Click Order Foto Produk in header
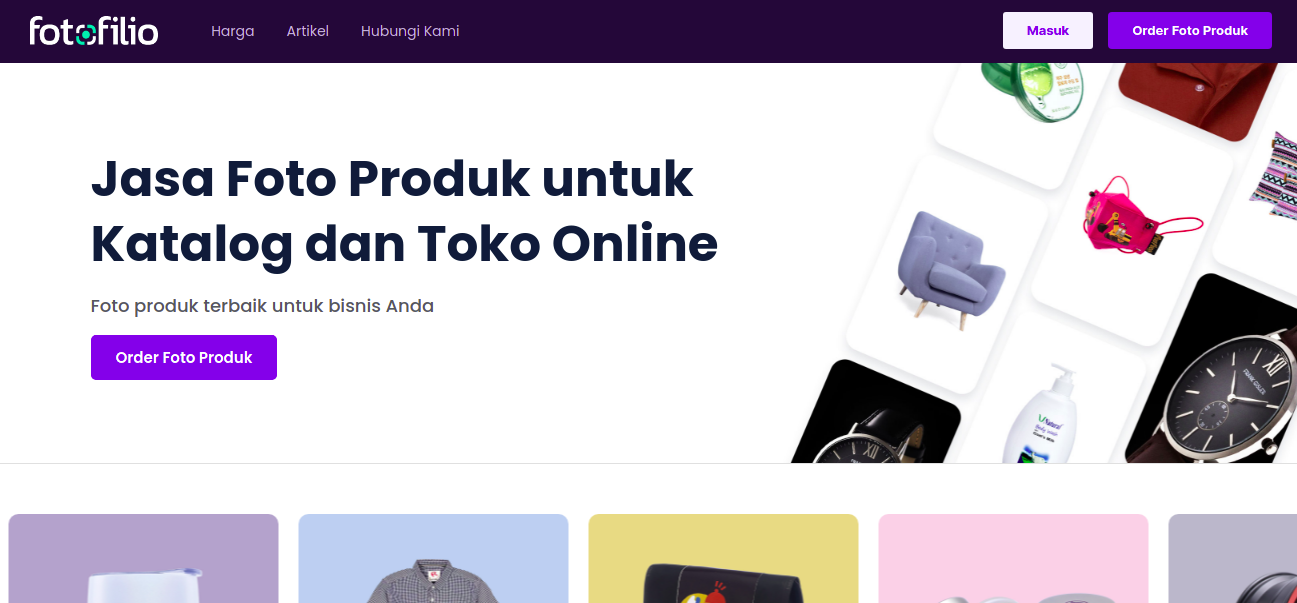This screenshot has height=603, width=1297. (x=1190, y=31)
